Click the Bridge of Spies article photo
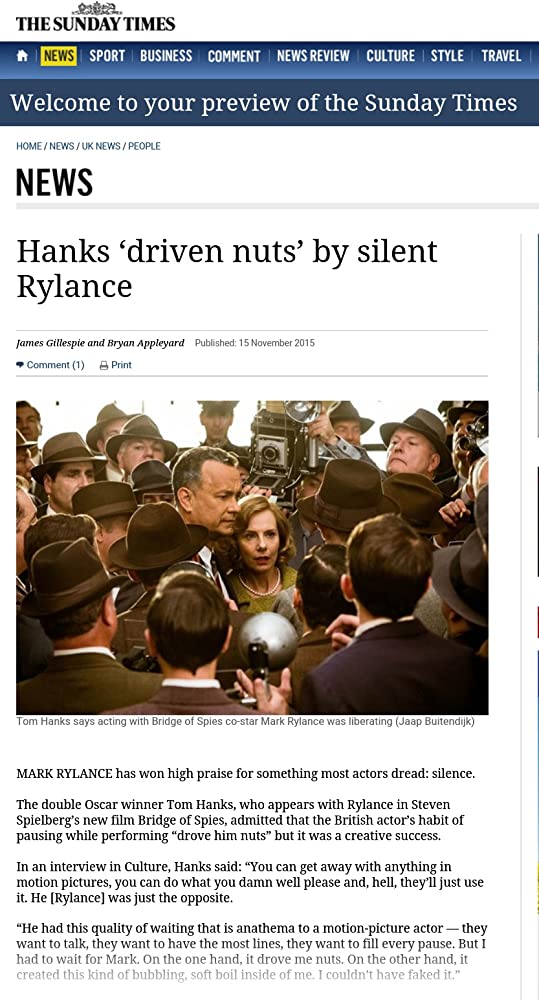Screen dimensions: 539x1000 click(x=252, y=557)
